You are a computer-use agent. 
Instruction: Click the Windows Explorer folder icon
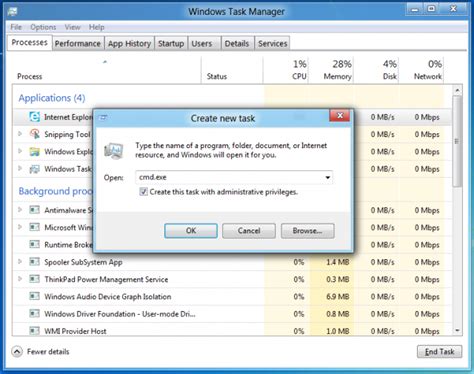[34, 152]
